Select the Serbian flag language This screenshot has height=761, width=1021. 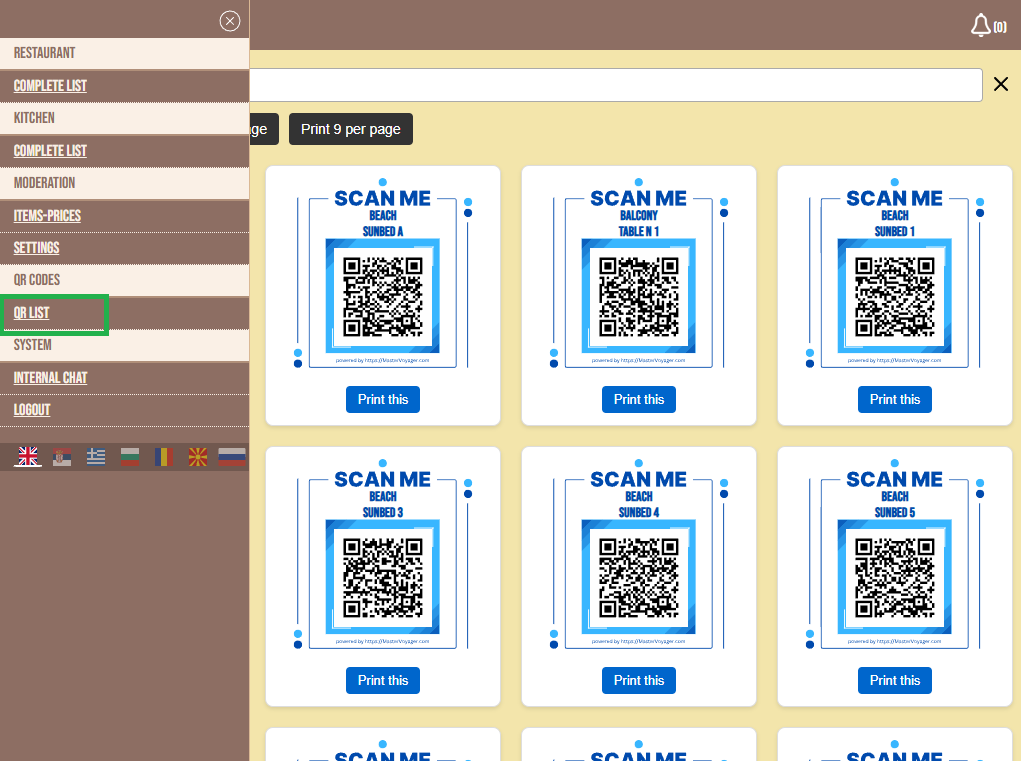pyautogui.click(x=62, y=457)
